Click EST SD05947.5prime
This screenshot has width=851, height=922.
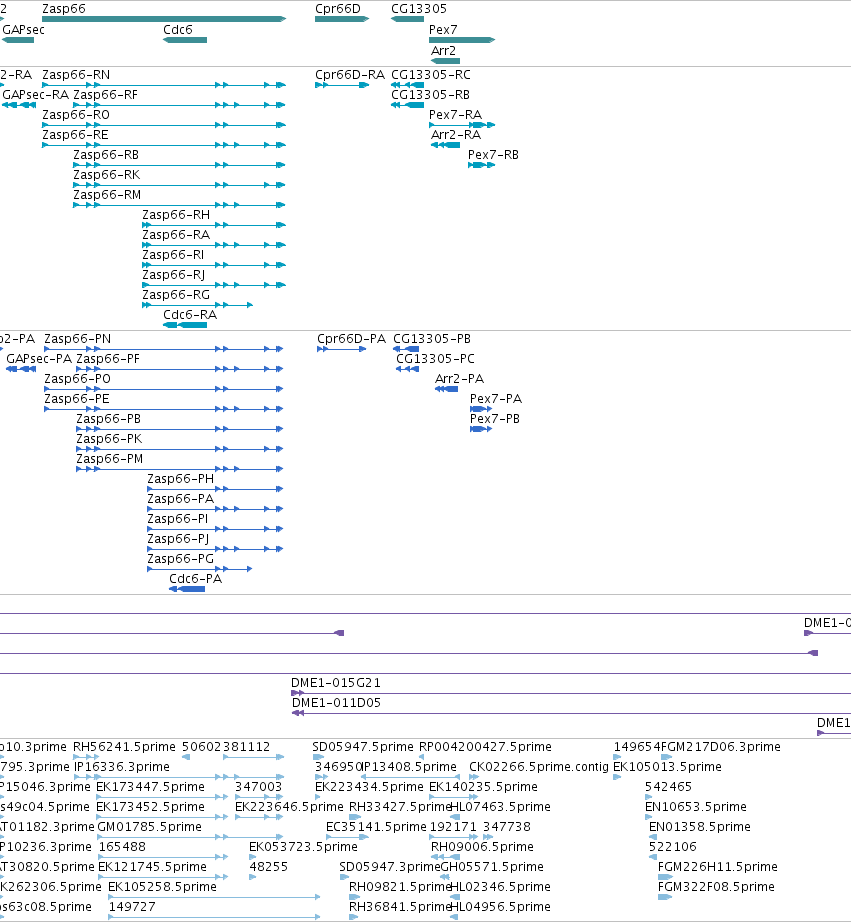[x=363, y=747]
